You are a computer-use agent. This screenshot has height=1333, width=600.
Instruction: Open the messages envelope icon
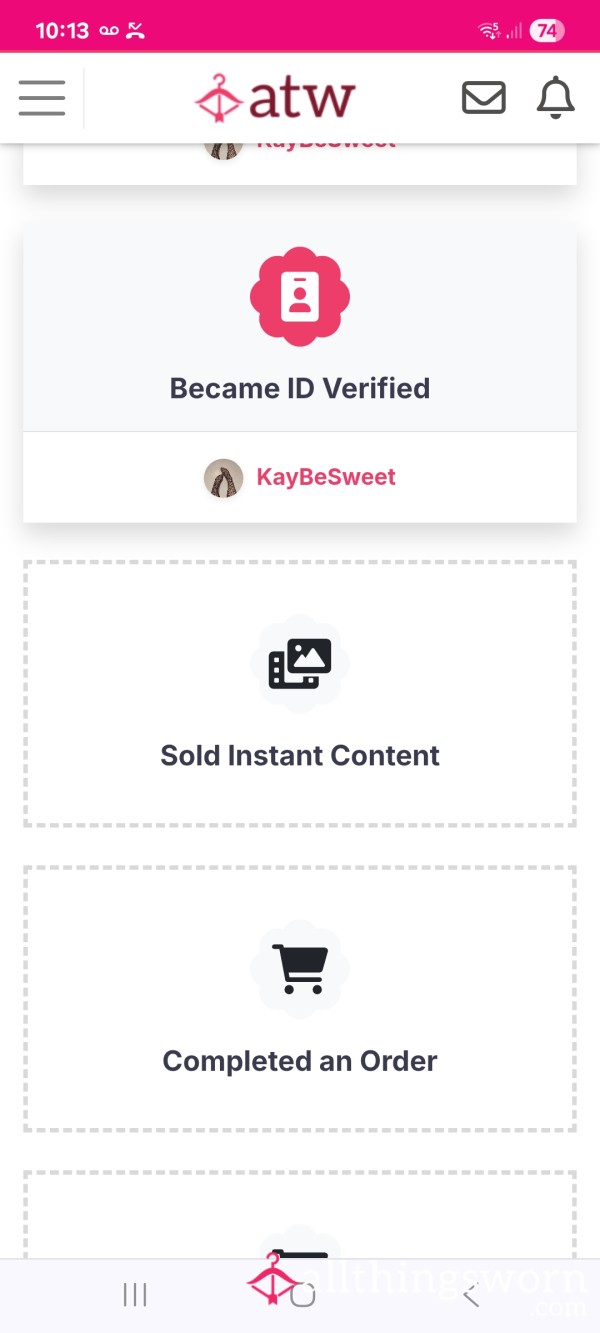tap(483, 97)
